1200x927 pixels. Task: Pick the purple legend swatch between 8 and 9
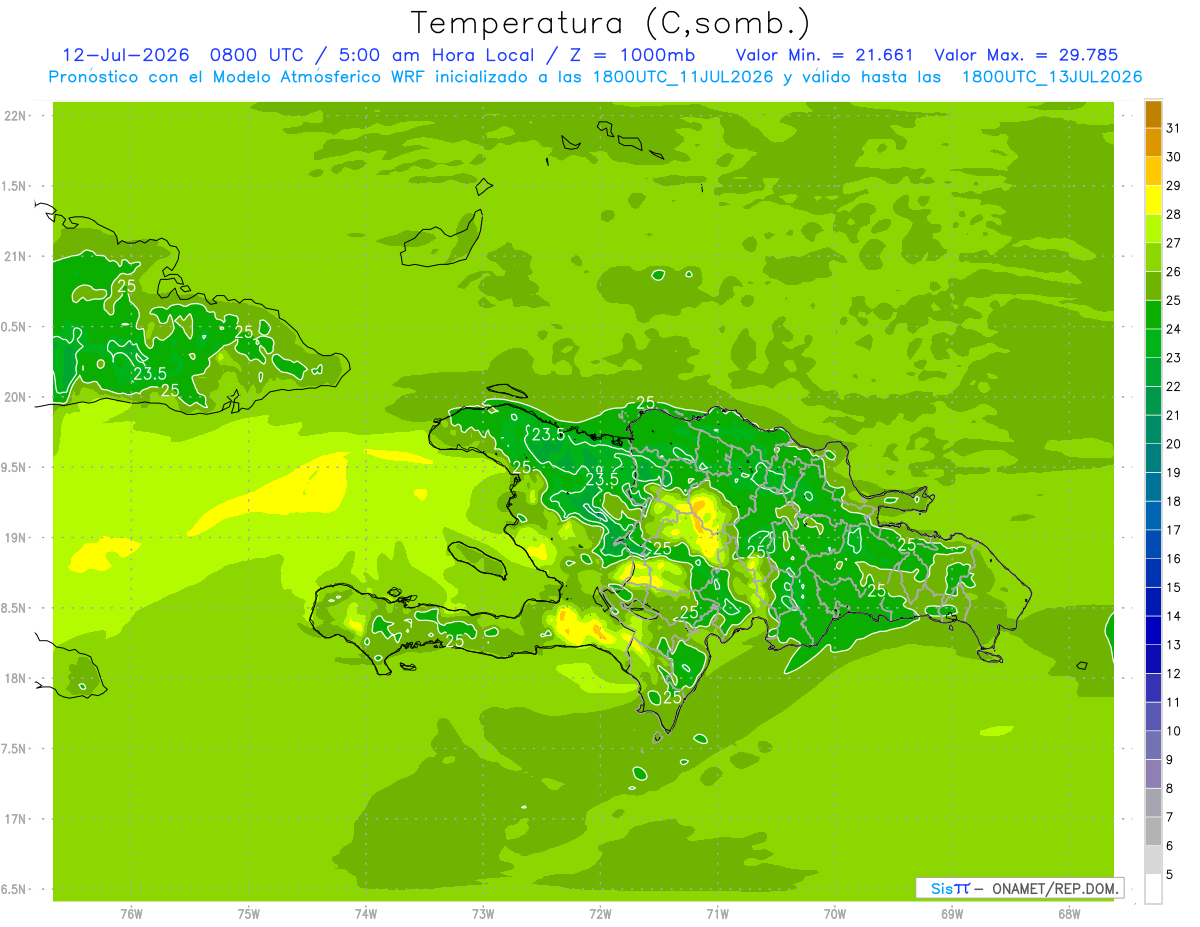[1153, 774]
